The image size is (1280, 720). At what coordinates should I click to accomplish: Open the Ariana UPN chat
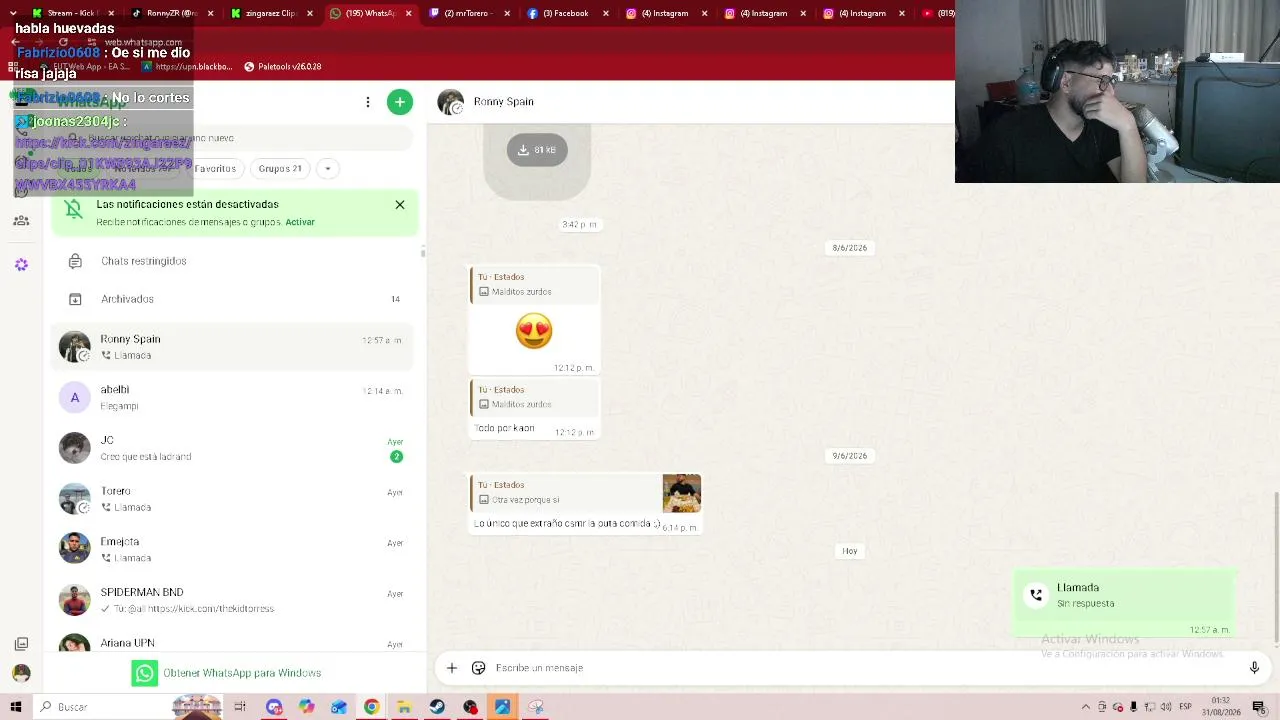(232, 642)
